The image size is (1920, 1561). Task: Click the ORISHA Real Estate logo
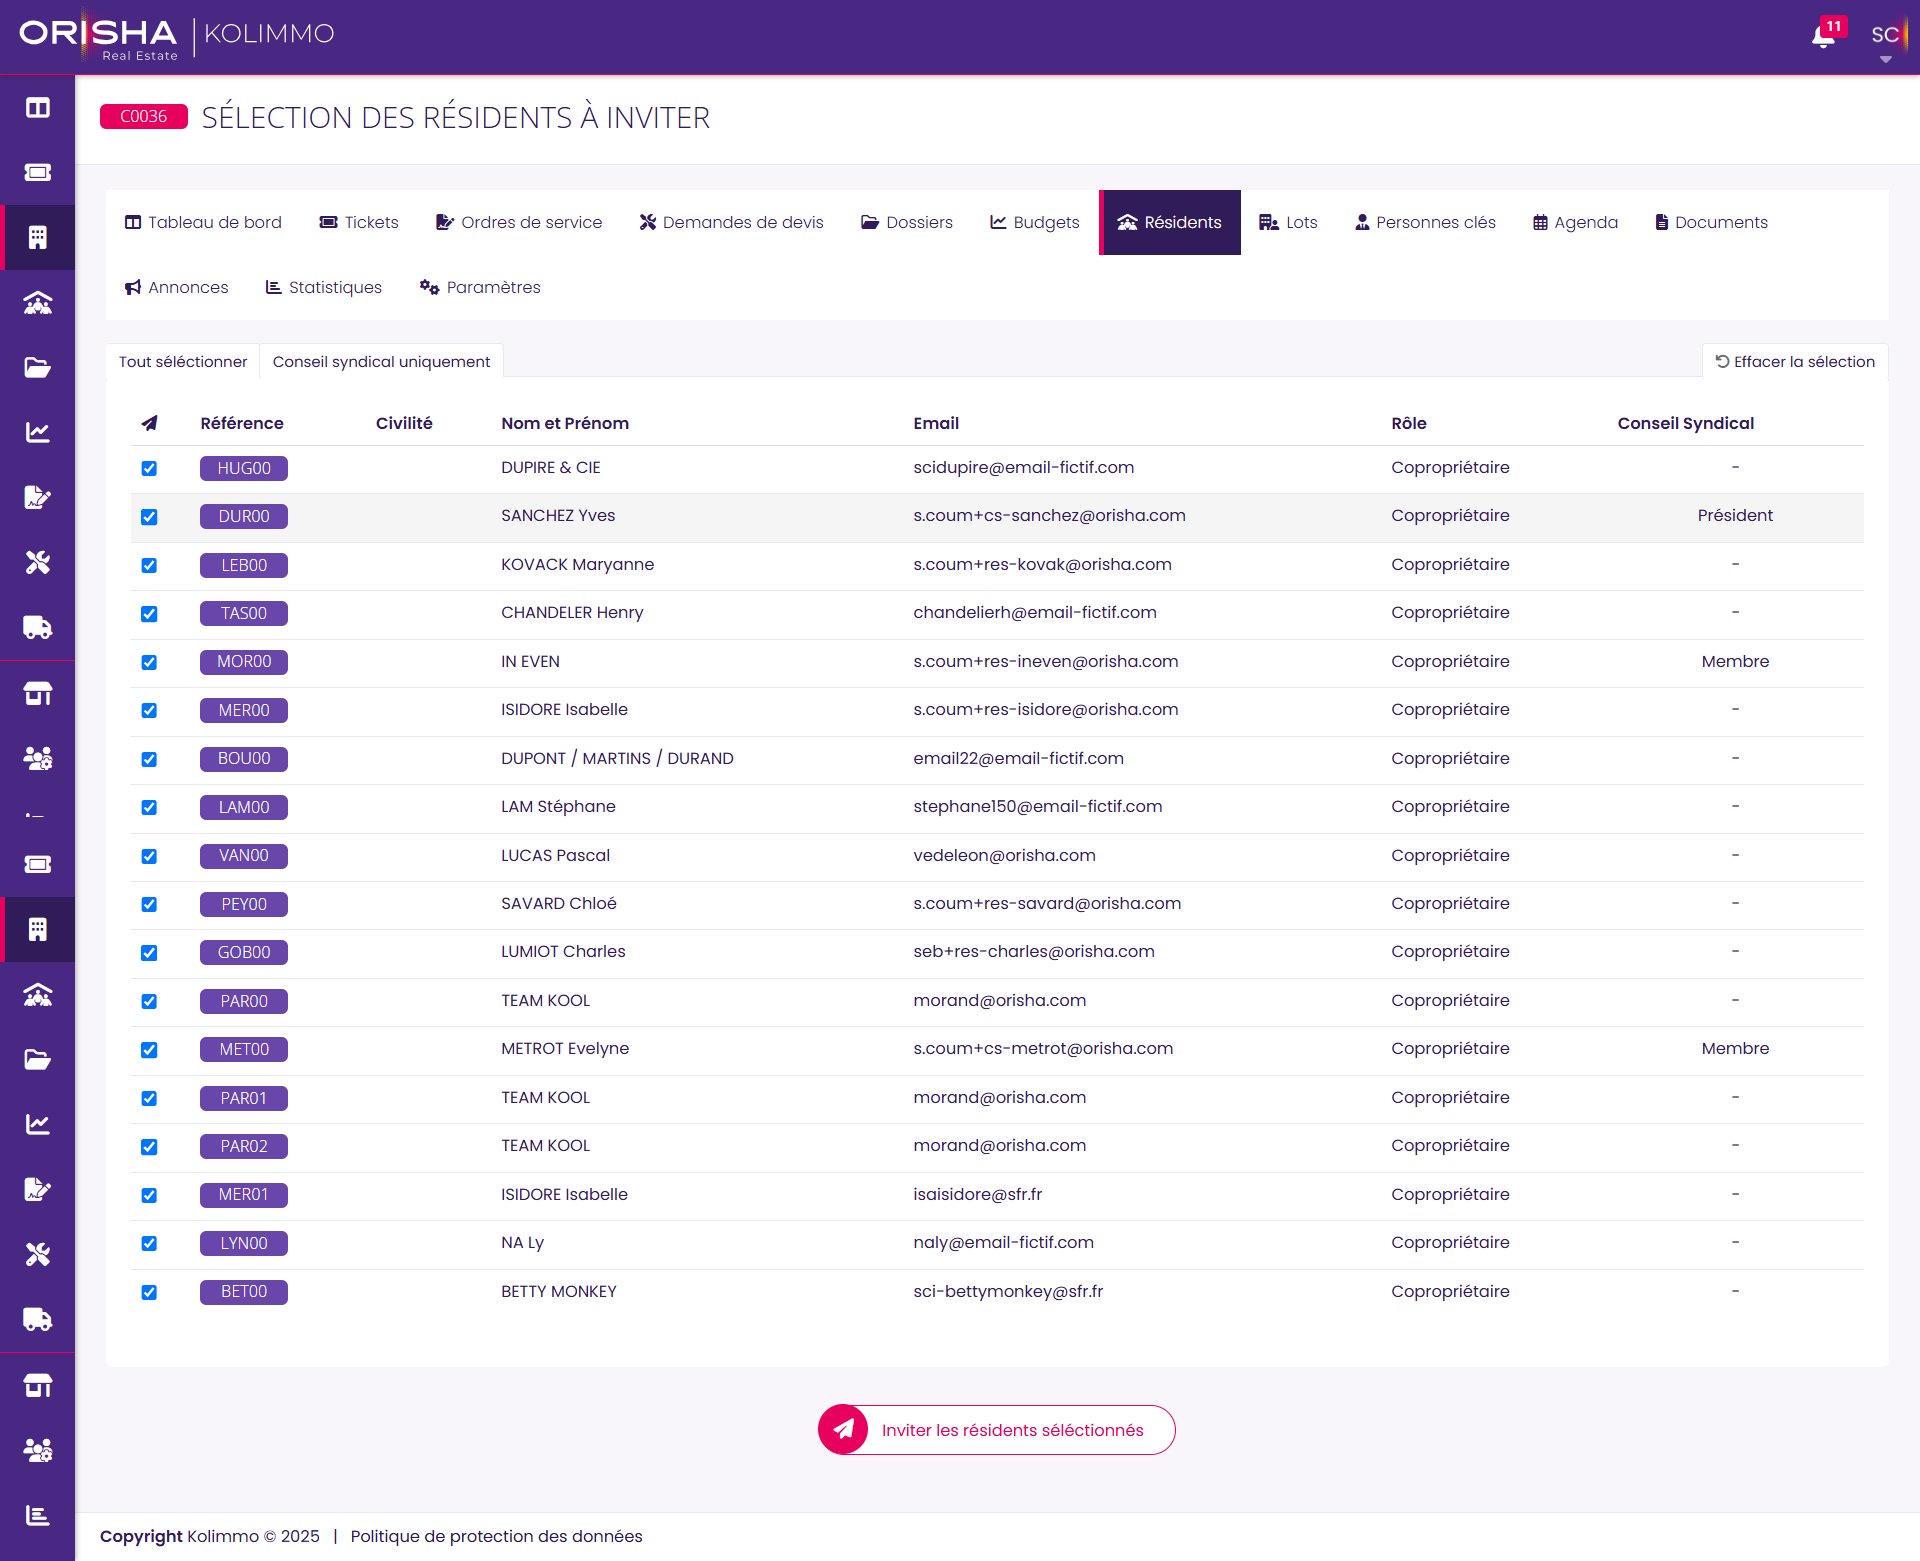(98, 38)
